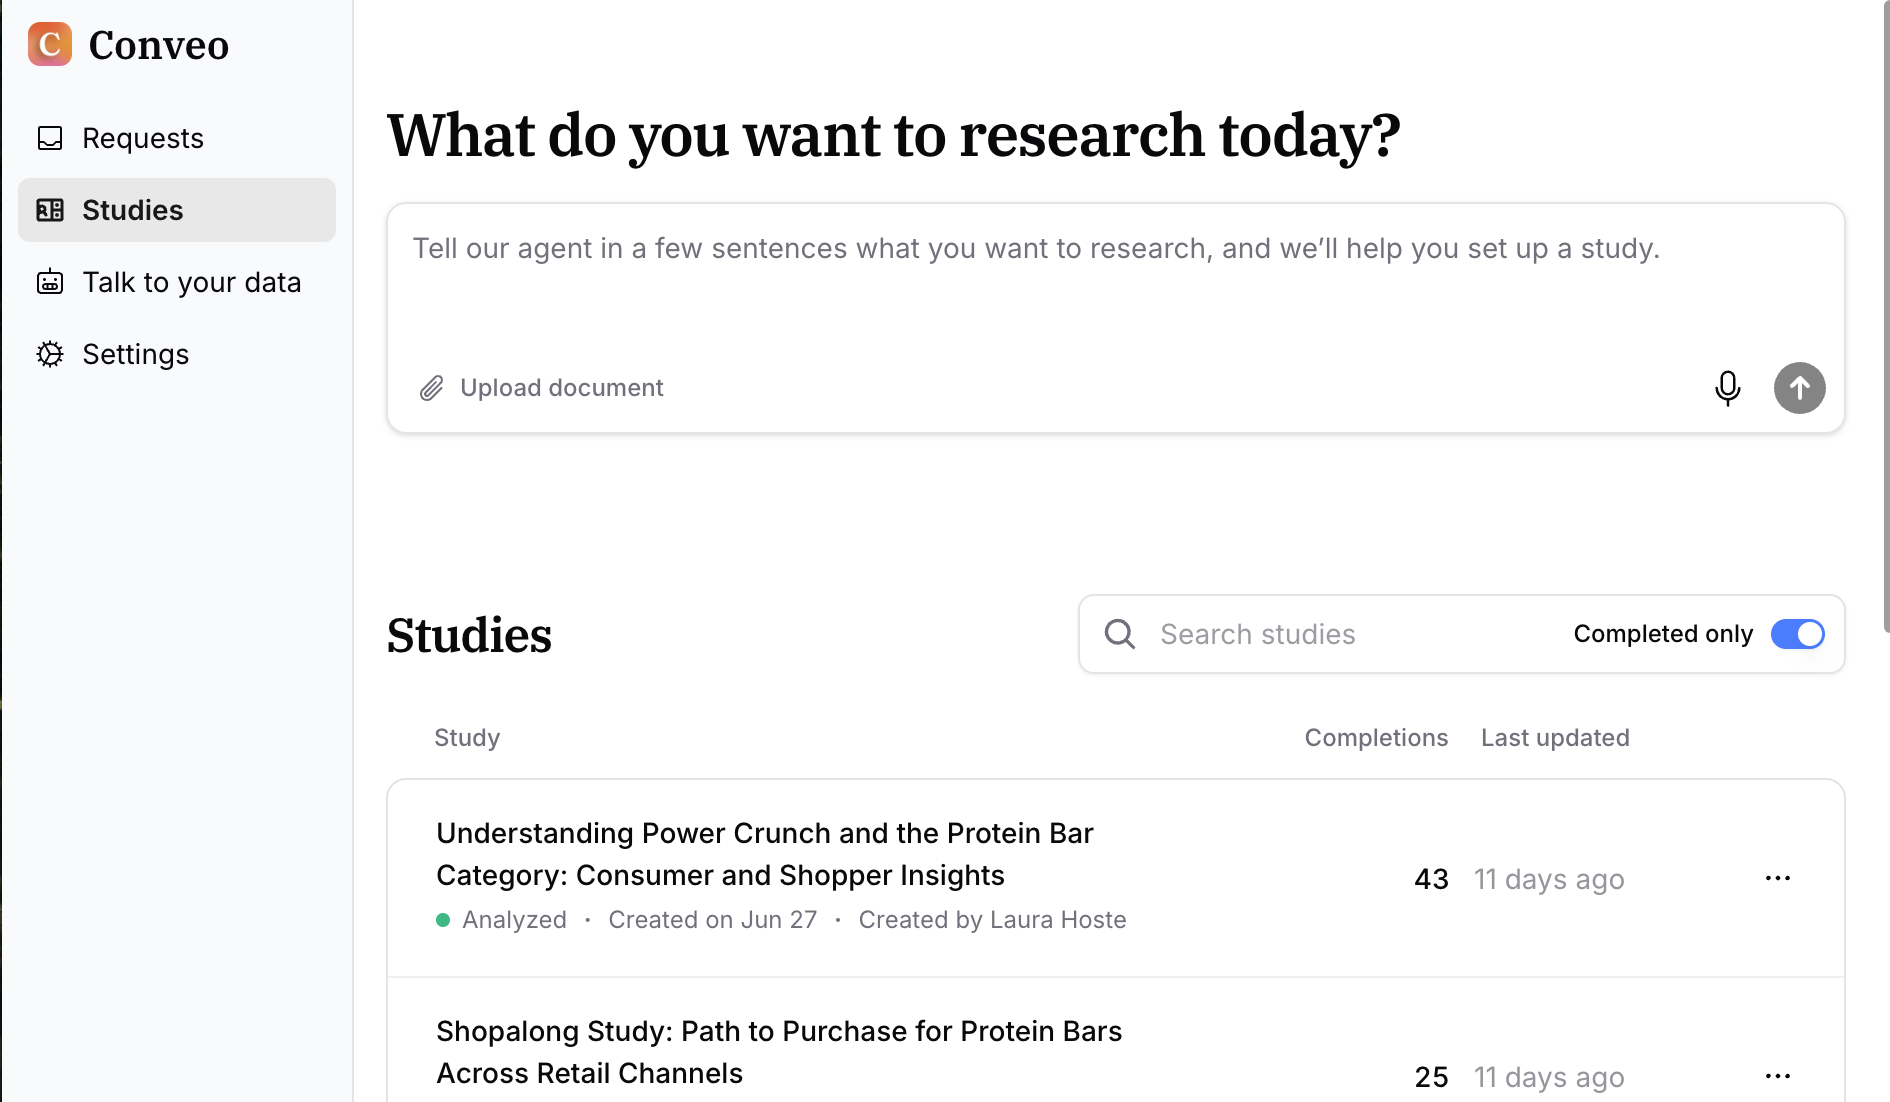1890x1102 pixels.
Task: Click the paperclip attachment icon
Action: point(431,388)
